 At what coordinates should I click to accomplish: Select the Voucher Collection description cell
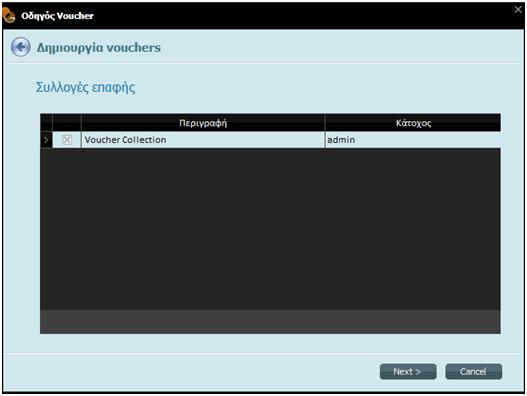click(x=203, y=140)
